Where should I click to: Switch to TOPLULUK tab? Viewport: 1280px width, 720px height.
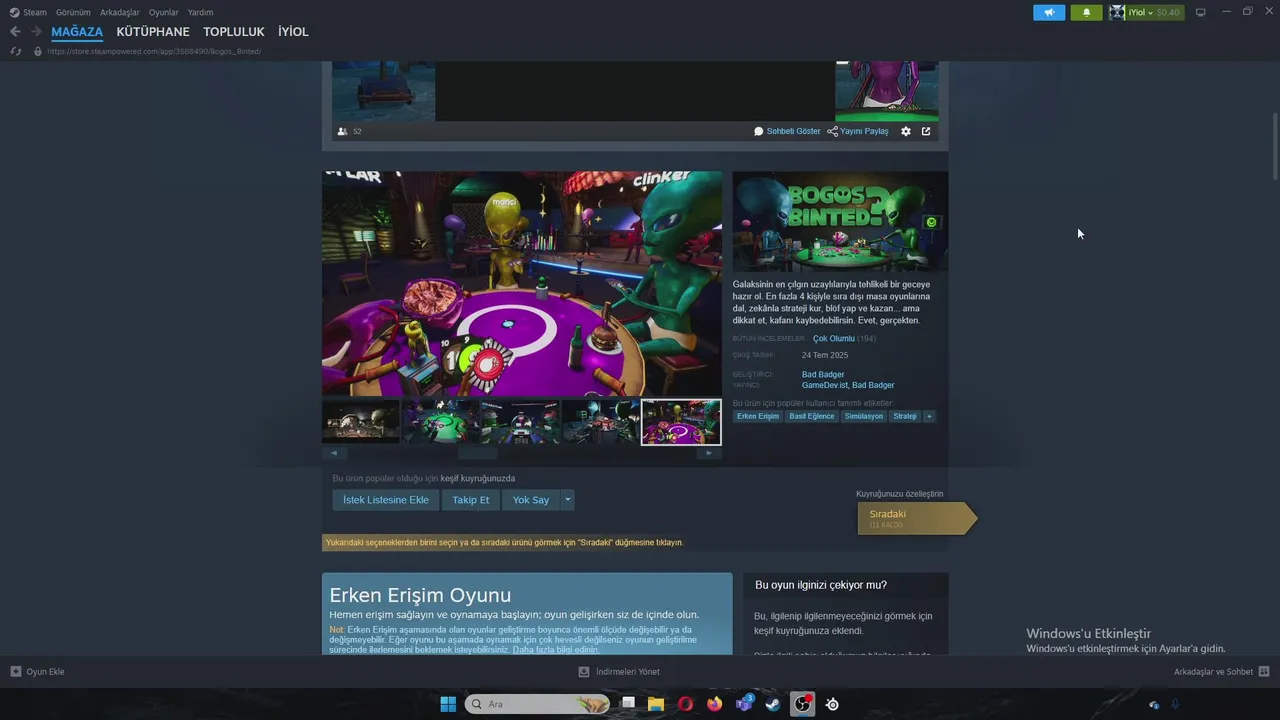coord(234,32)
